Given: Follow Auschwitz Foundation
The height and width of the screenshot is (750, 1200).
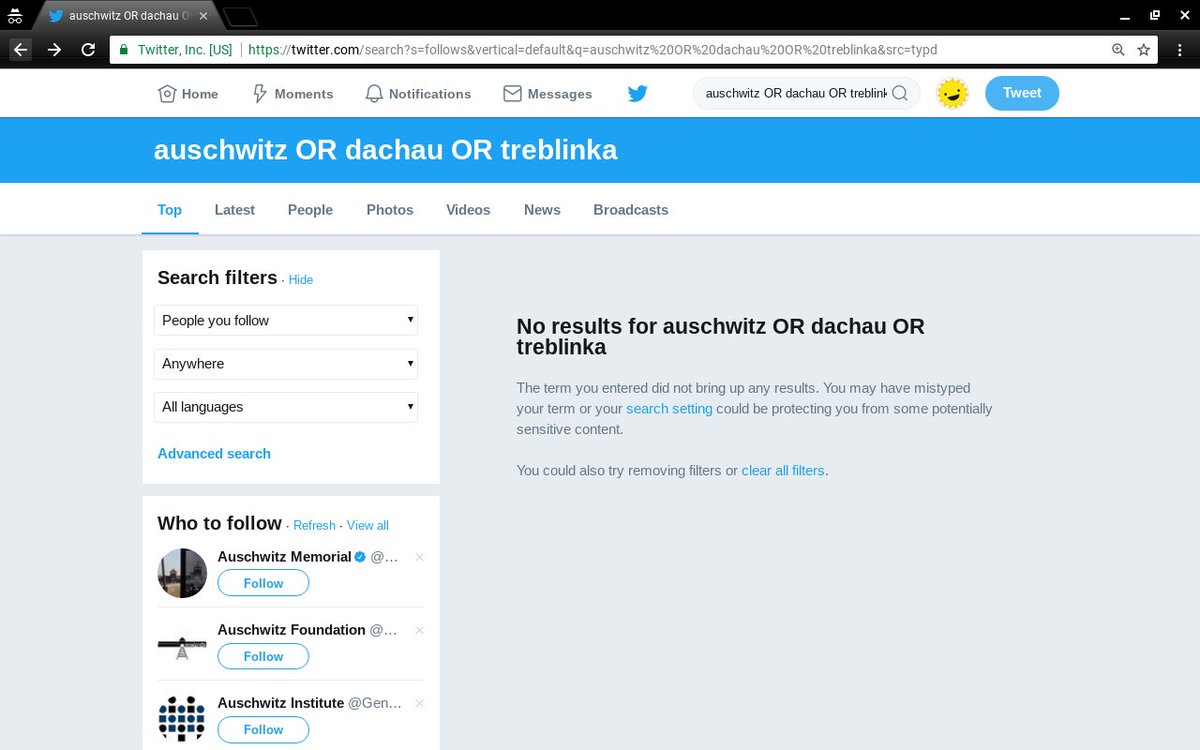Looking at the screenshot, I should (263, 656).
